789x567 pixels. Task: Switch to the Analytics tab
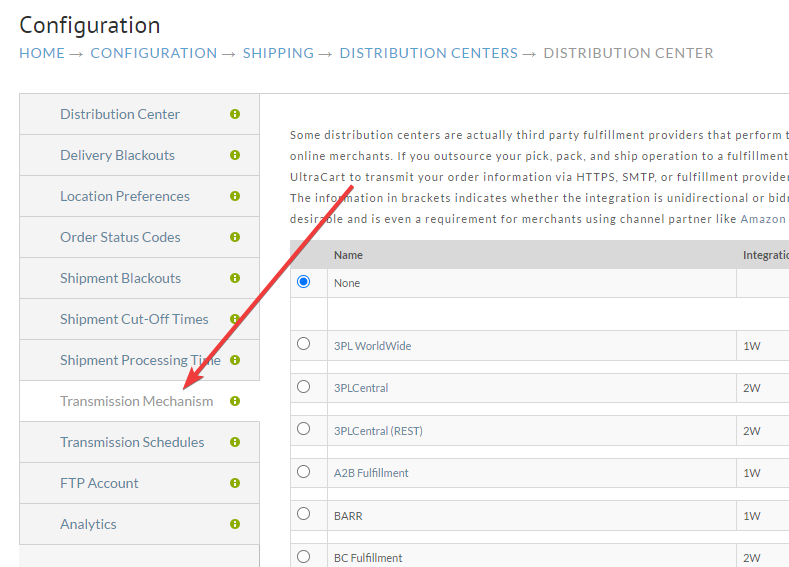tap(139, 524)
